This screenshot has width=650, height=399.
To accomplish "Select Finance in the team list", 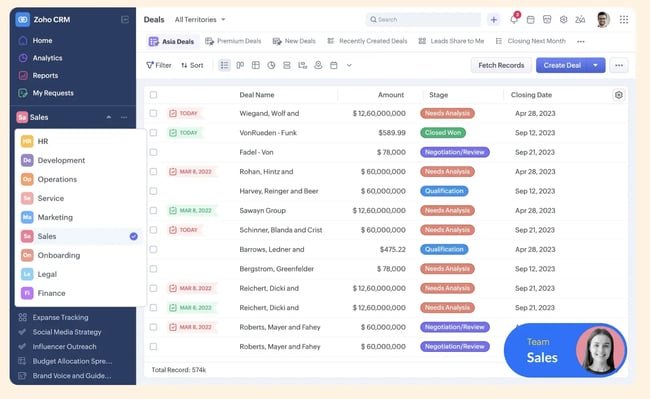I will (80, 293).
